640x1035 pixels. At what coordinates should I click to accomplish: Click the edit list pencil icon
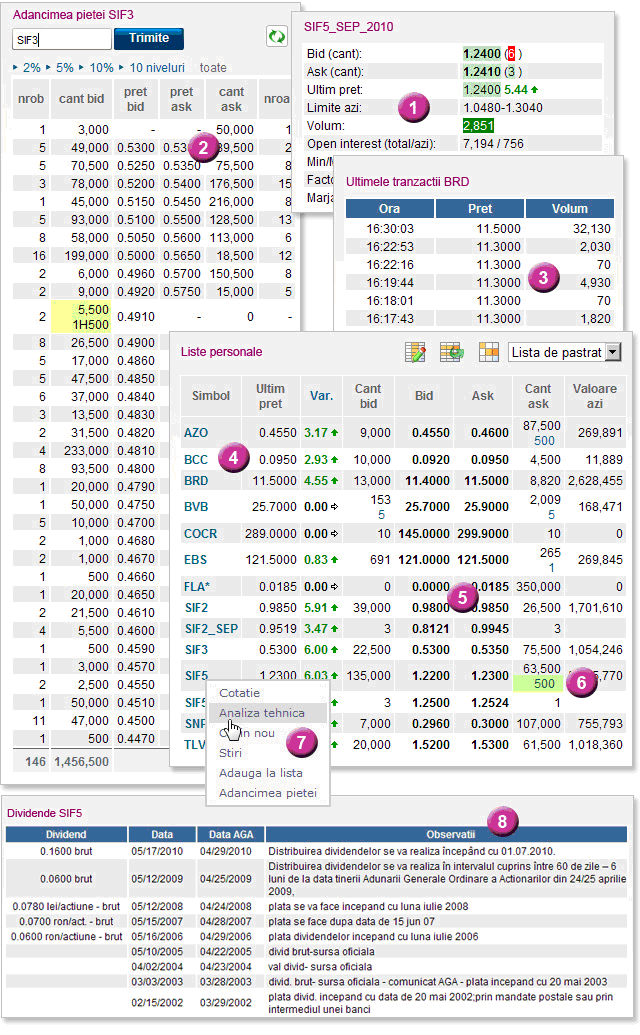[x=416, y=352]
